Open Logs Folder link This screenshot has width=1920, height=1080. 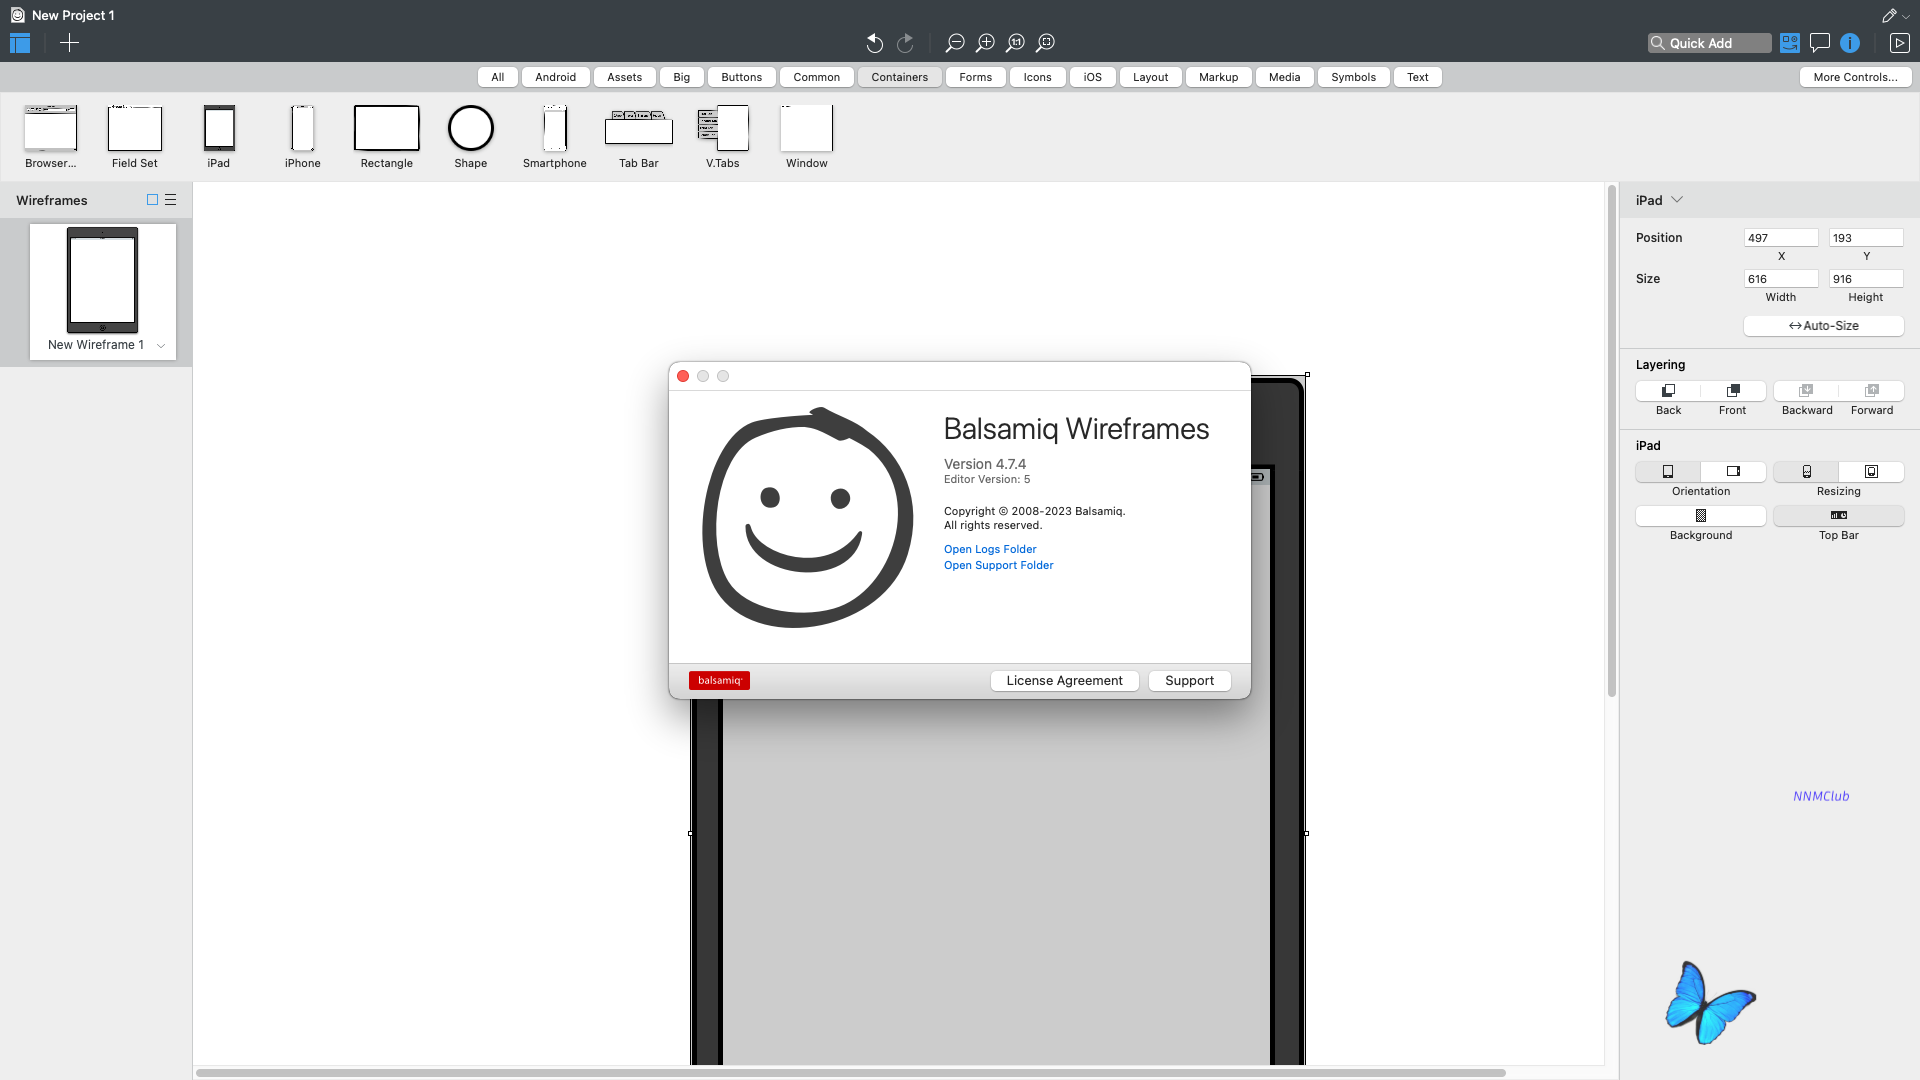[x=990, y=549]
